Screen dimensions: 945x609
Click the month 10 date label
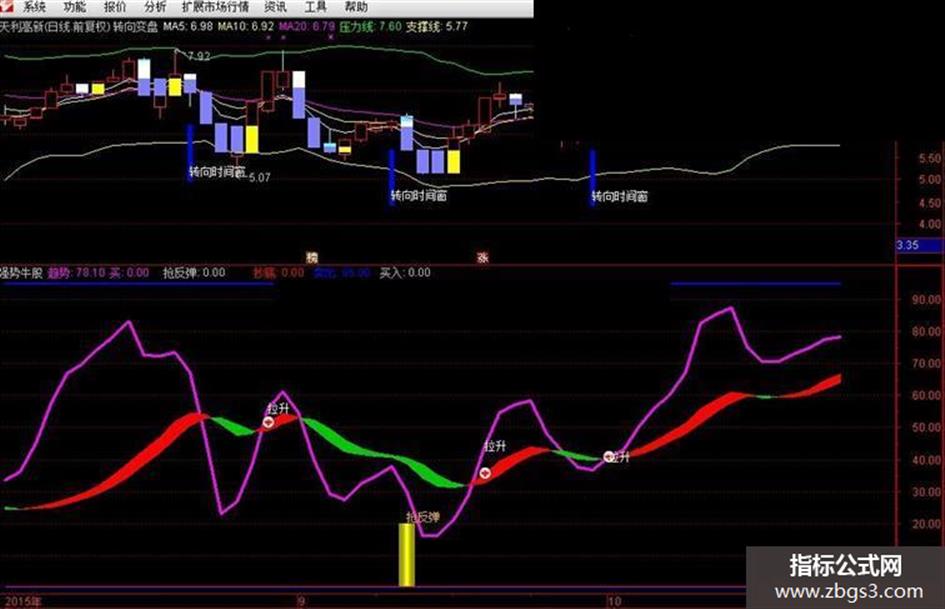[x=614, y=601]
